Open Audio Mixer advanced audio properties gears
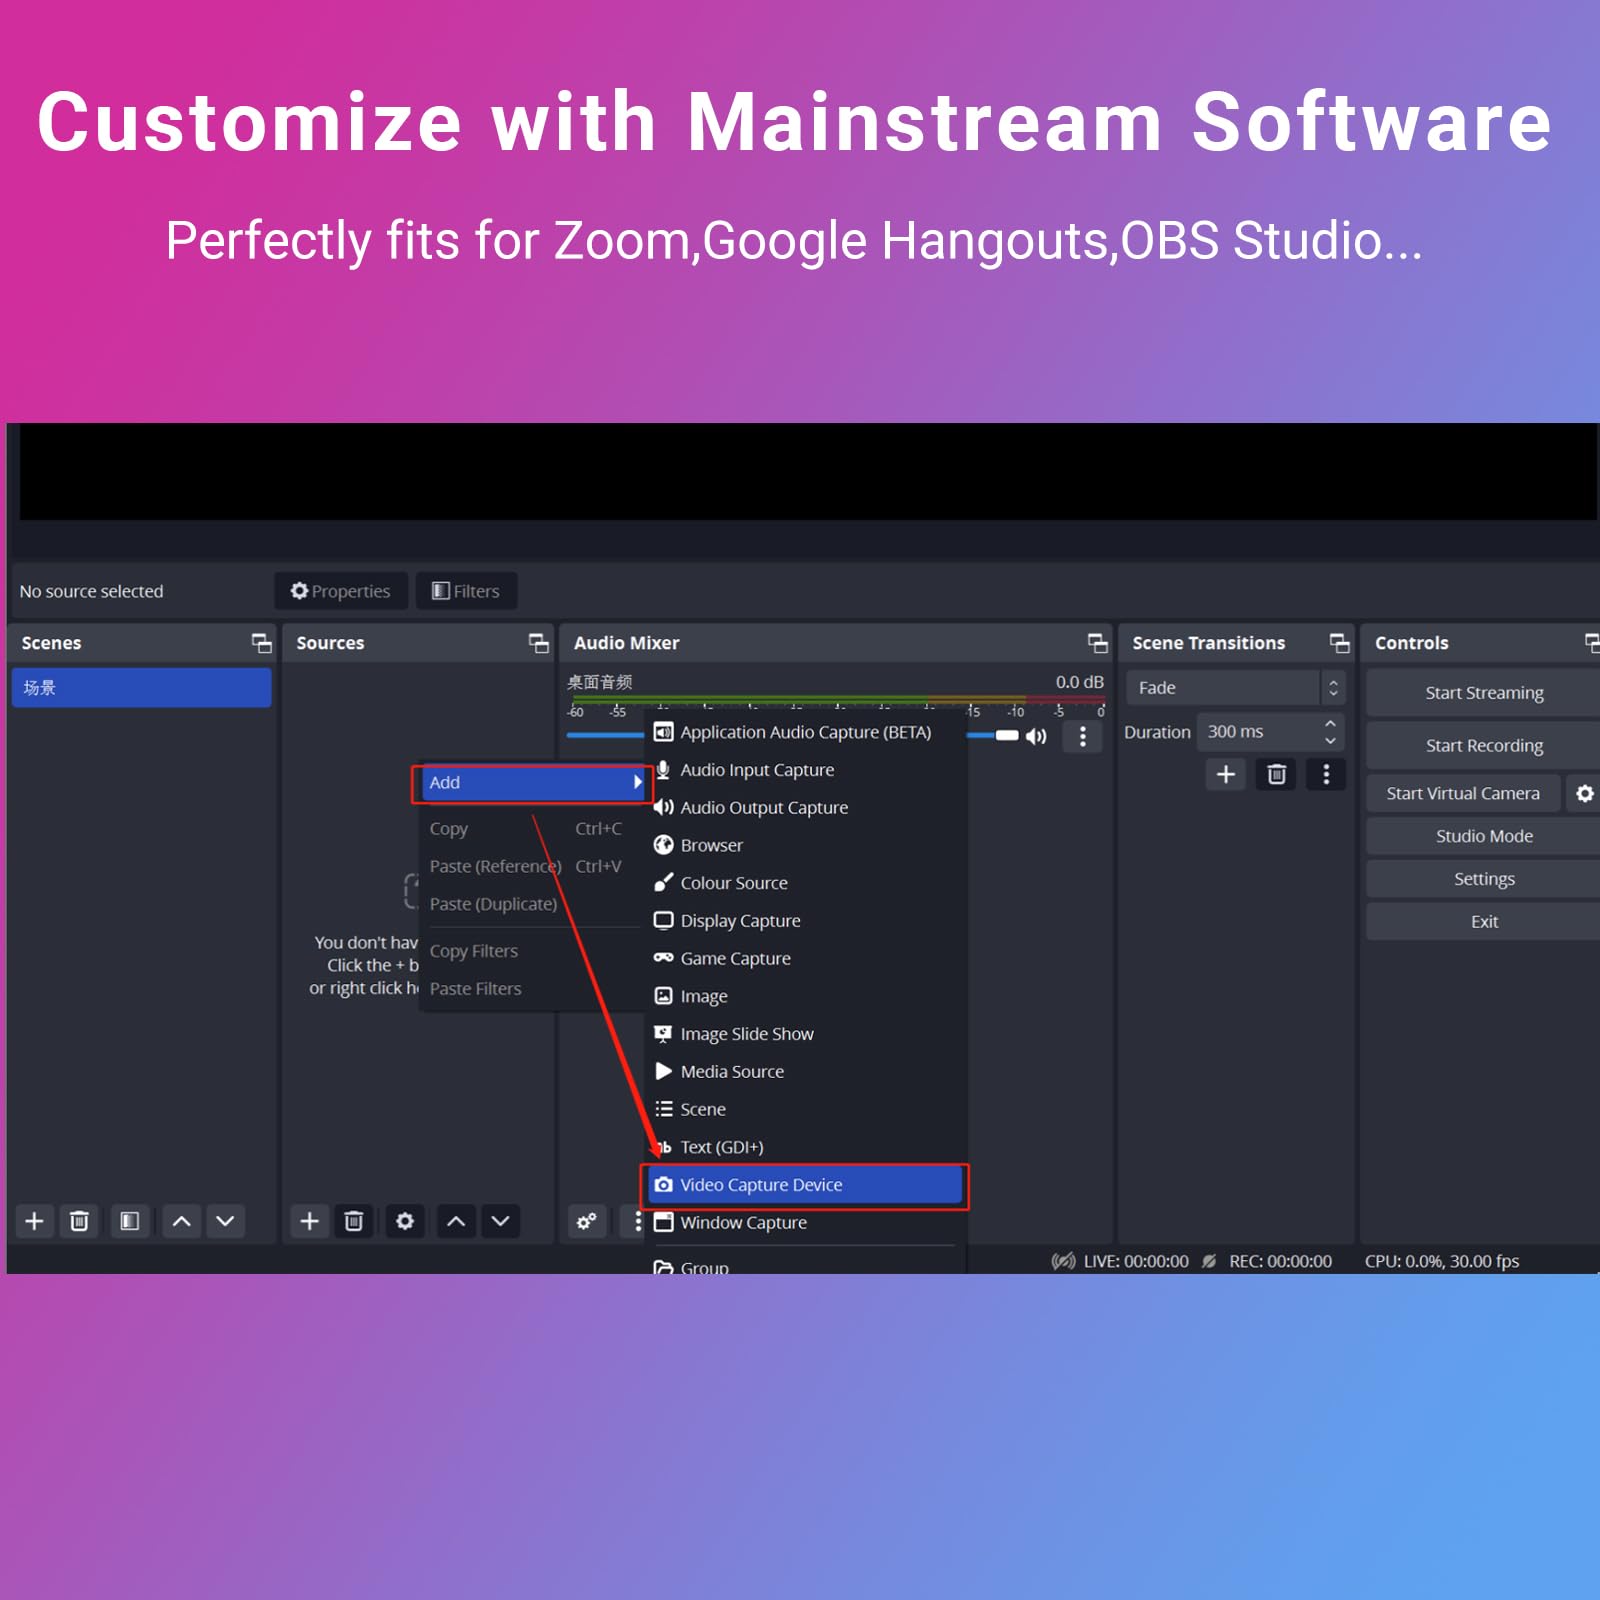1600x1600 pixels. click(x=587, y=1221)
